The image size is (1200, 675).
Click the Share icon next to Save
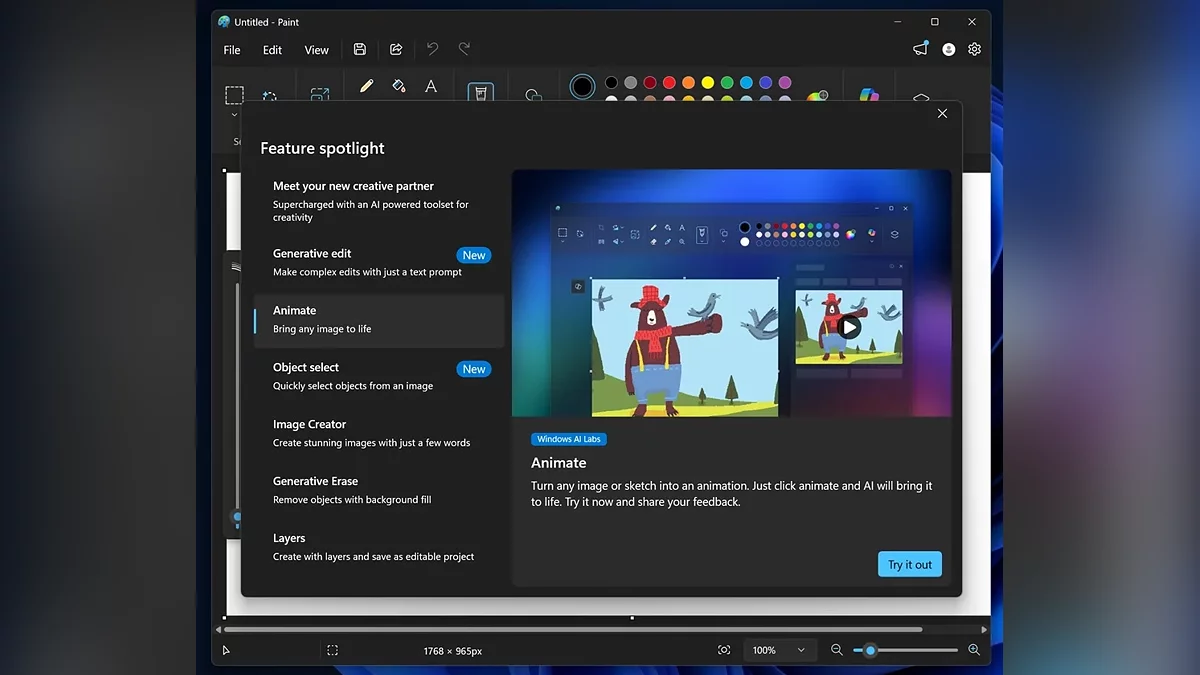[x=396, y=49]
